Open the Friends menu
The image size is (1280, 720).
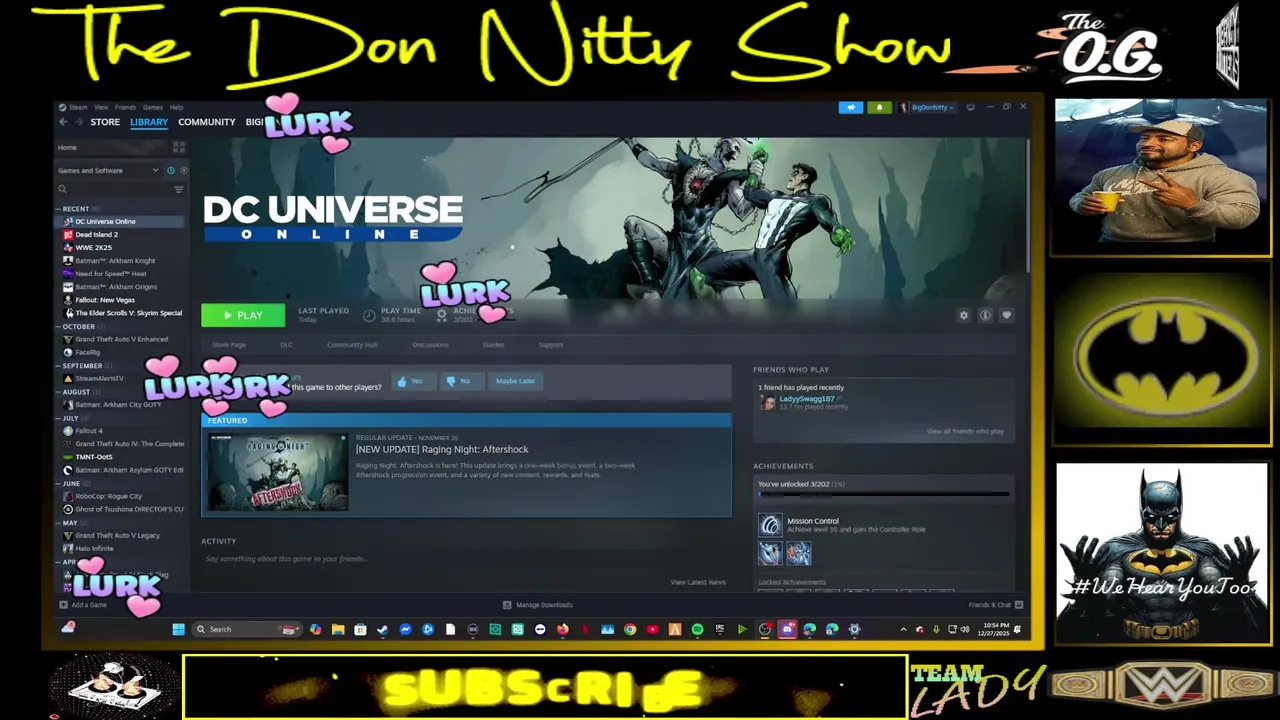(x=125, y=107)
